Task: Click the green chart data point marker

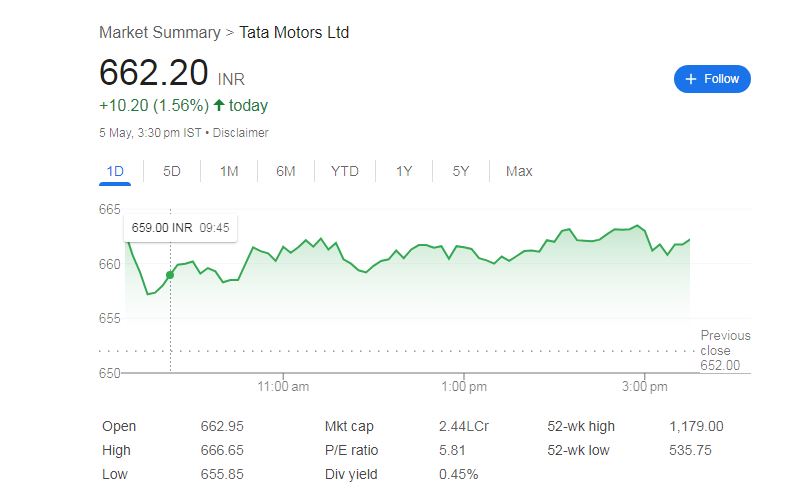Action: (x=170, y=274)
